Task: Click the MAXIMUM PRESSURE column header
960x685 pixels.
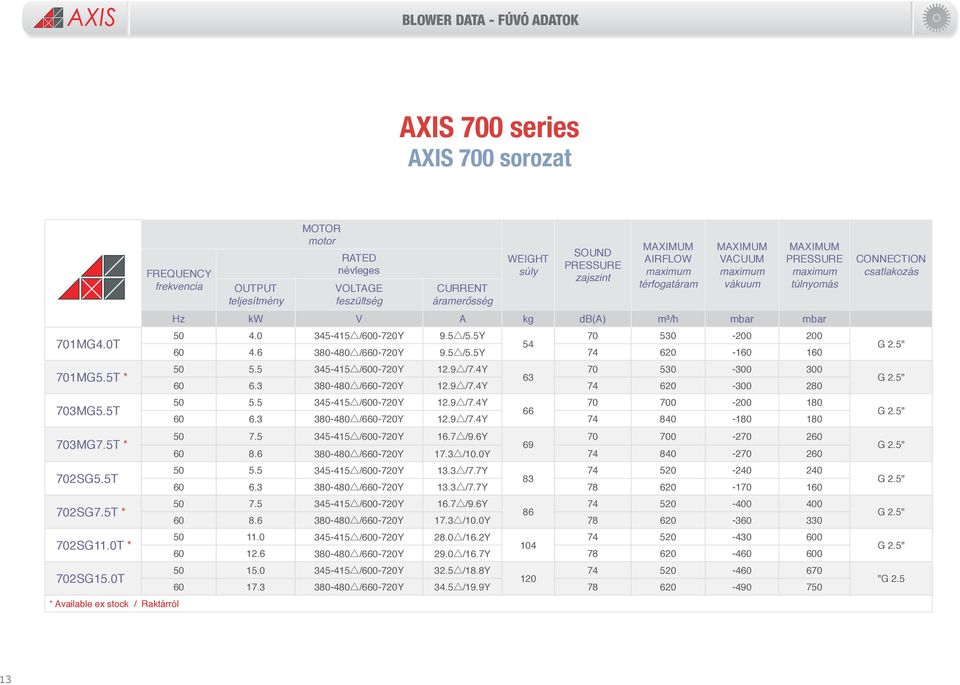Action: click(814, 265)
